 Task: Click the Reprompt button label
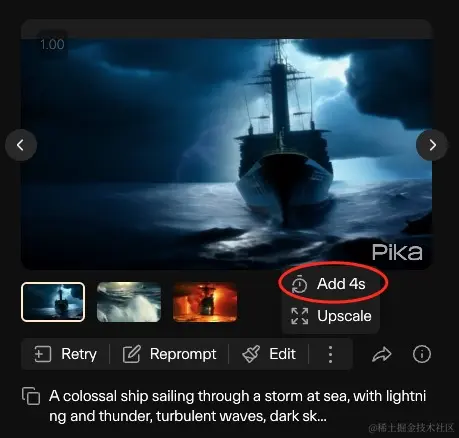(x=183, y=354)
